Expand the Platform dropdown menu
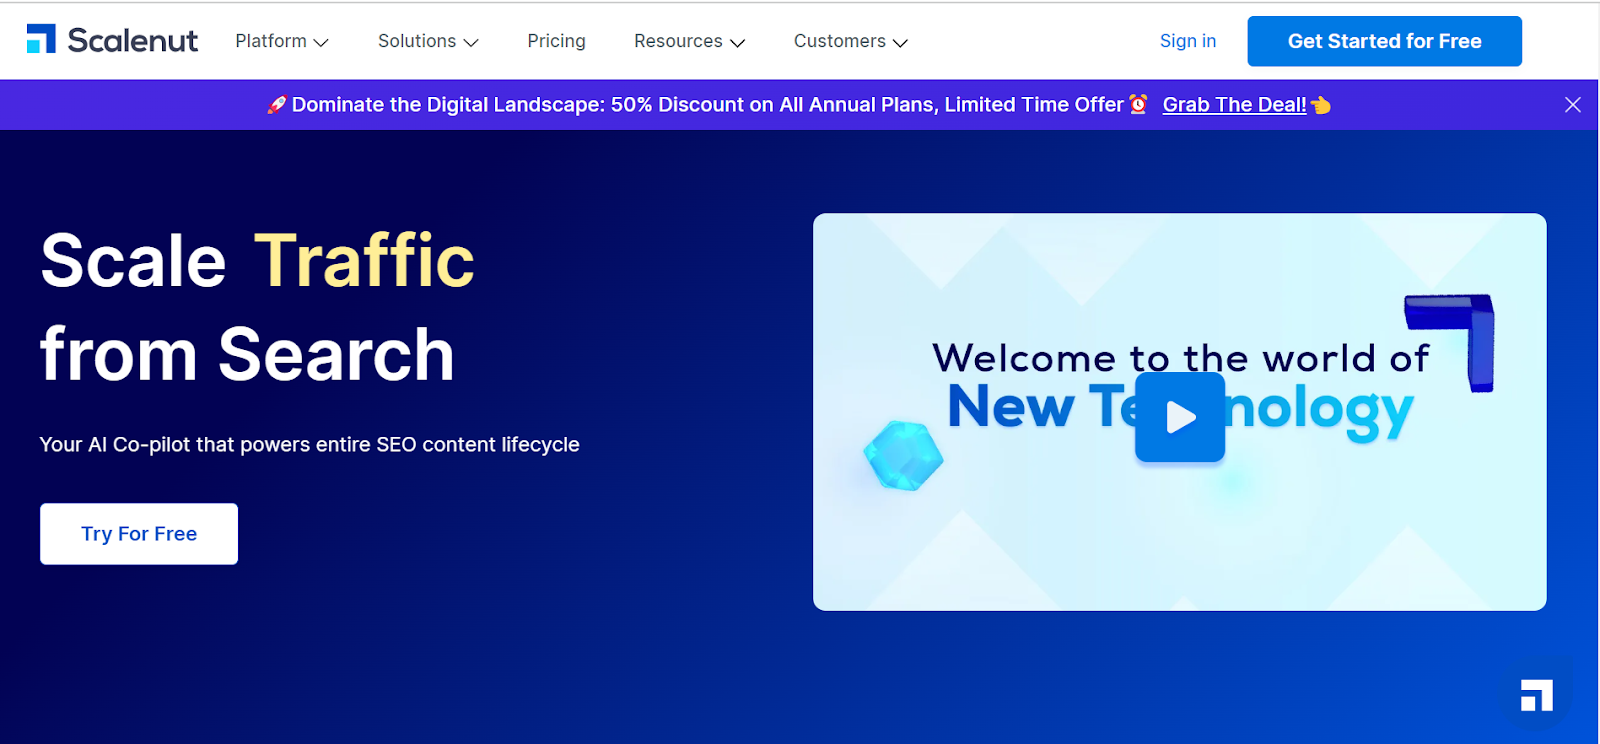This screenshot has height=744, width=1600. [282, 41]
